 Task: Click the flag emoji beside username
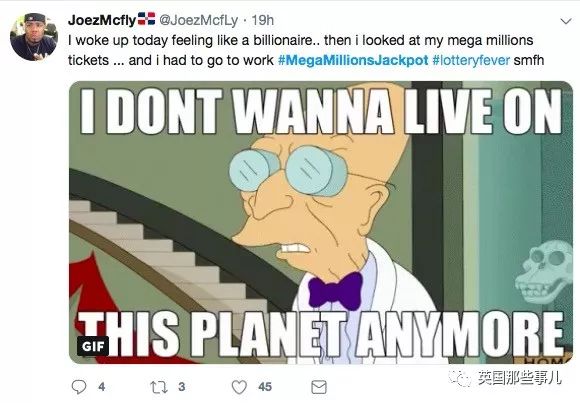coord(146,19)
